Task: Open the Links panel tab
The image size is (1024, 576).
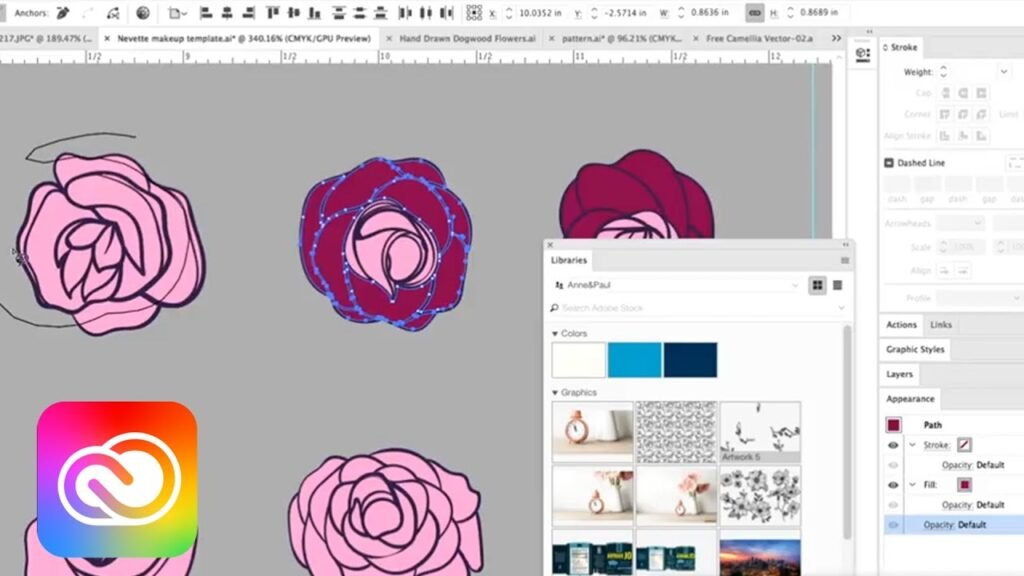Action: pyautogui.click(x=940, y=325)
